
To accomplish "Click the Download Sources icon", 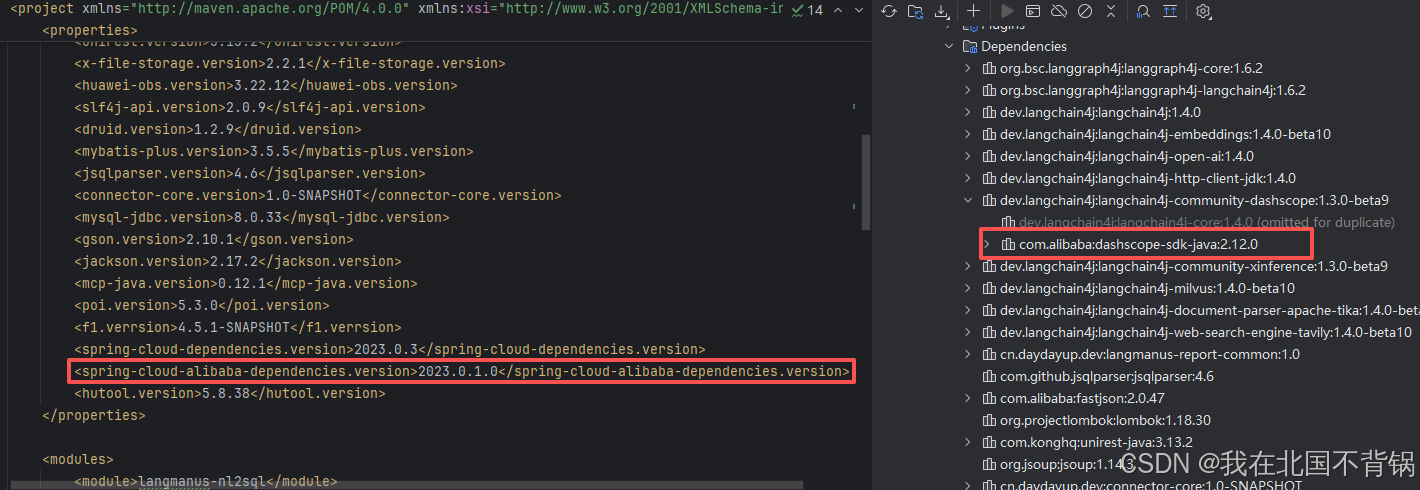I will [941, 11].
